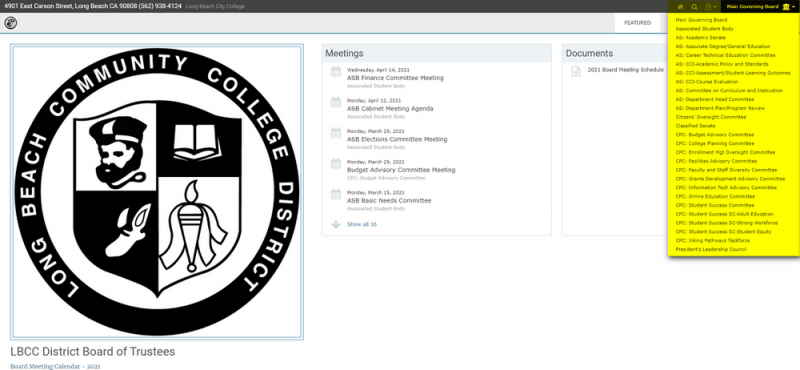Click the Meetings panel heading
Screen dimensions: 800x370
[x=344, y=53]
